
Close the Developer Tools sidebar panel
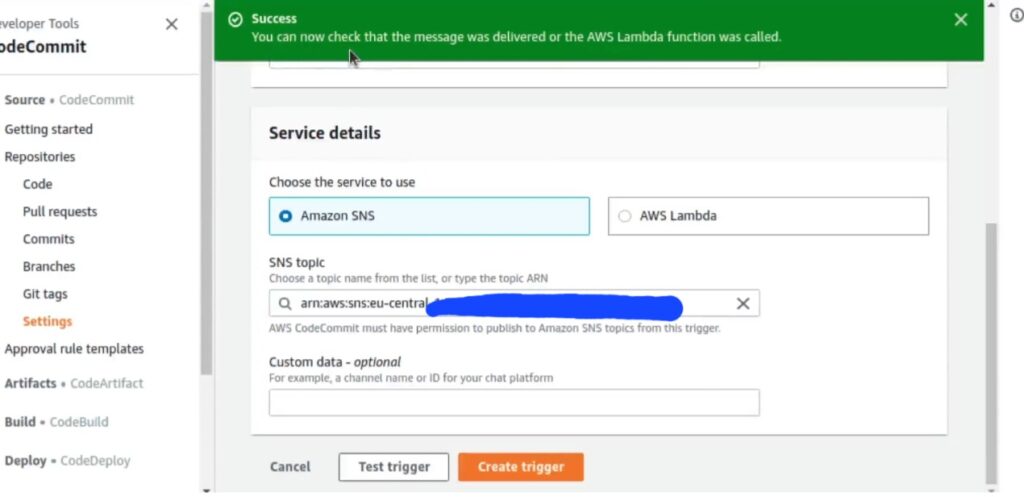172,24
